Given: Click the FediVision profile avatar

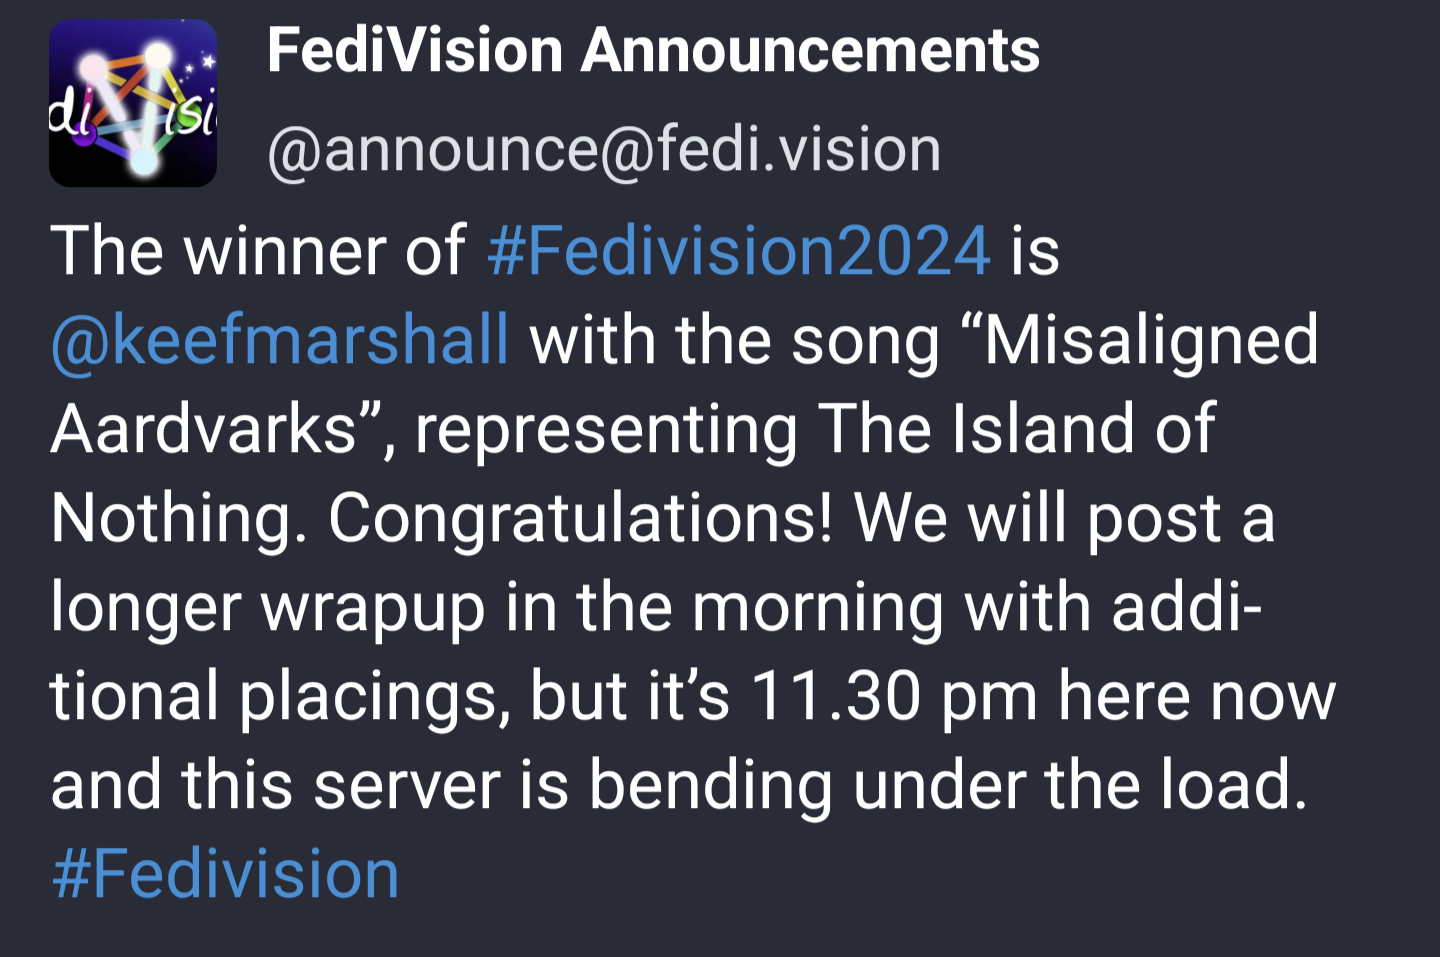Looking at the screenshot, I should [133, 103].
